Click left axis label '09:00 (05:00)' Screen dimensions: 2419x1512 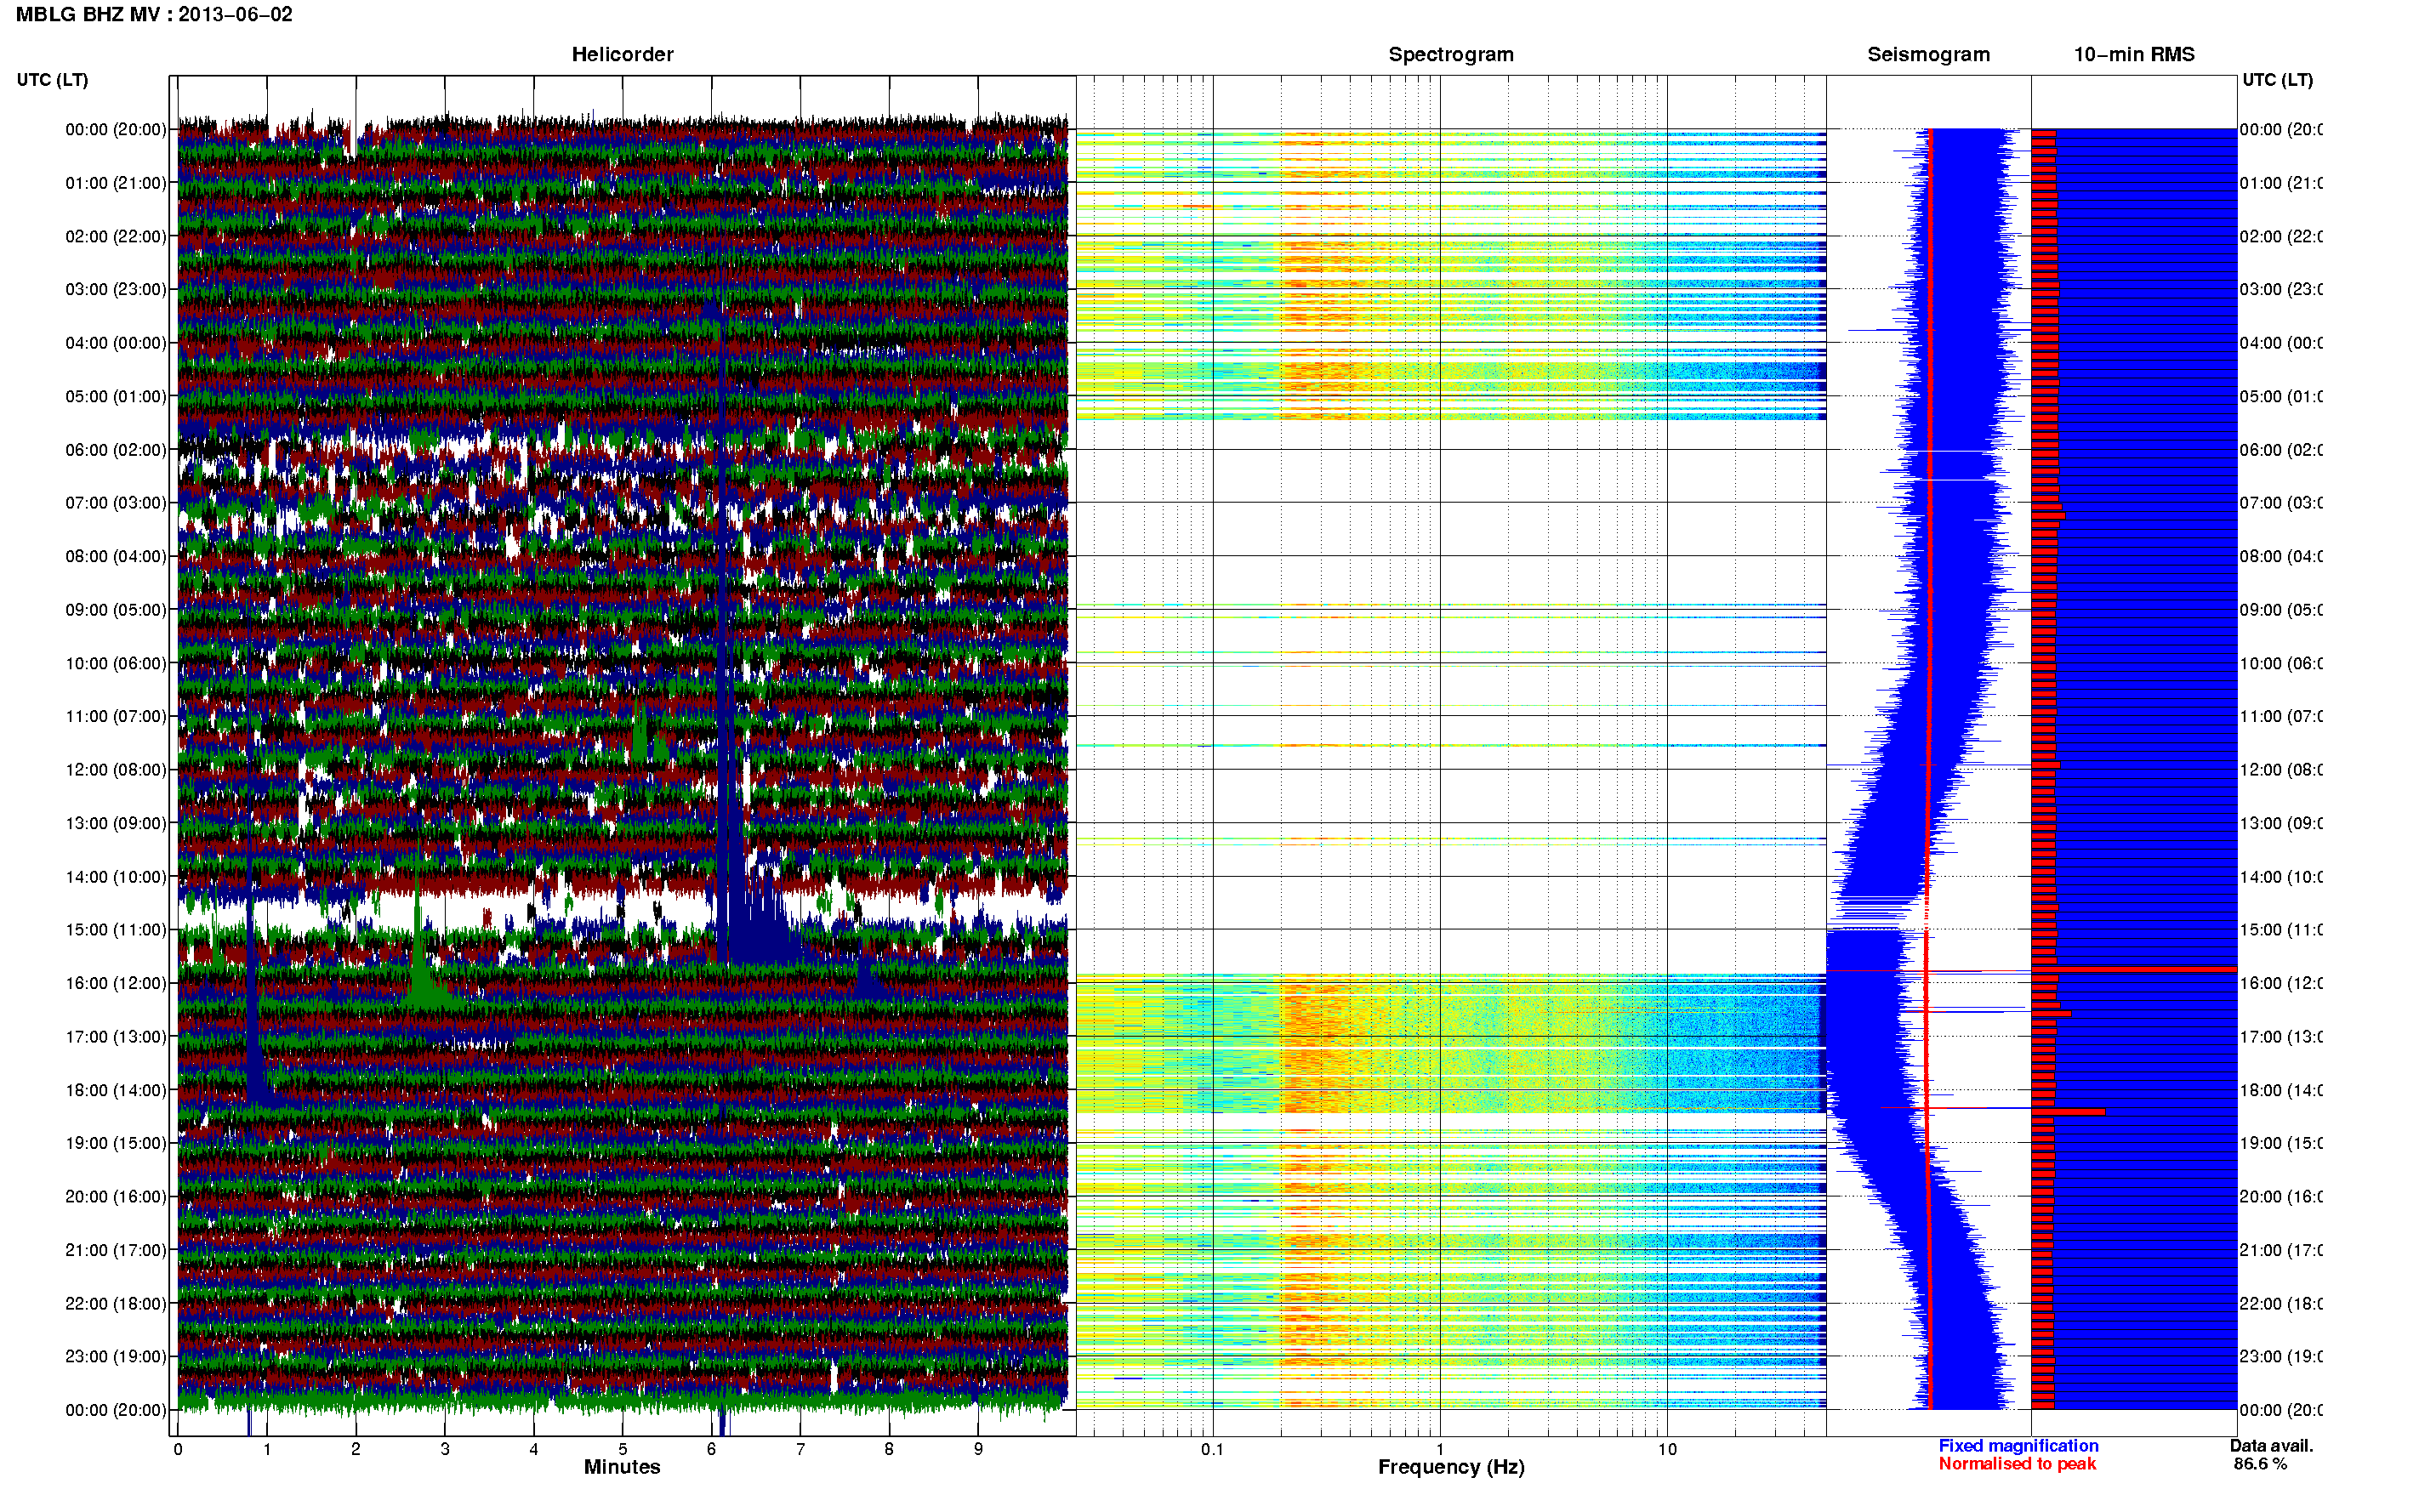tap(116, 610)
